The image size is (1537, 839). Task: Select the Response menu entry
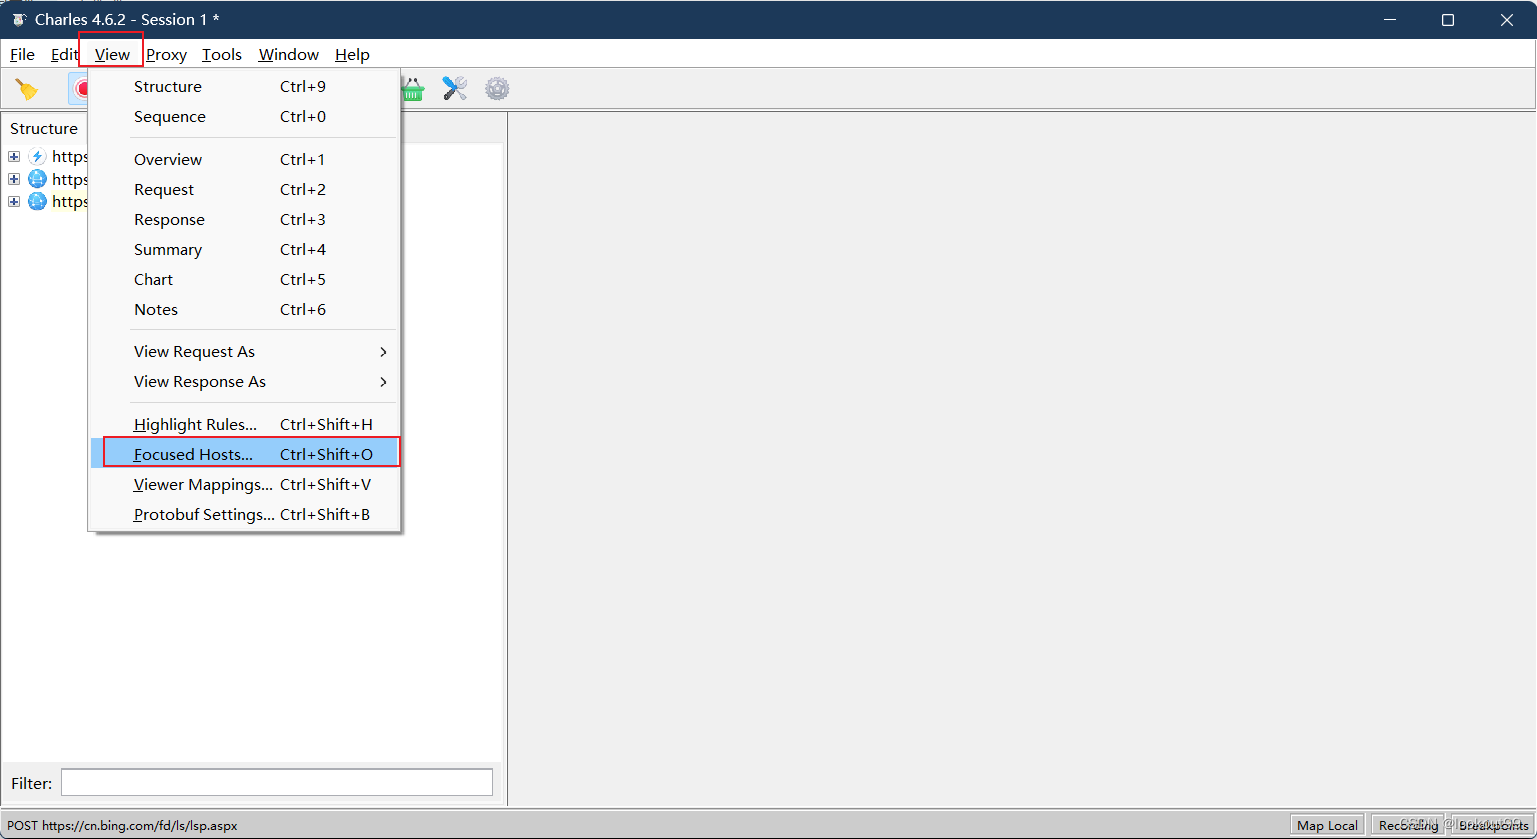pos(244,220)
